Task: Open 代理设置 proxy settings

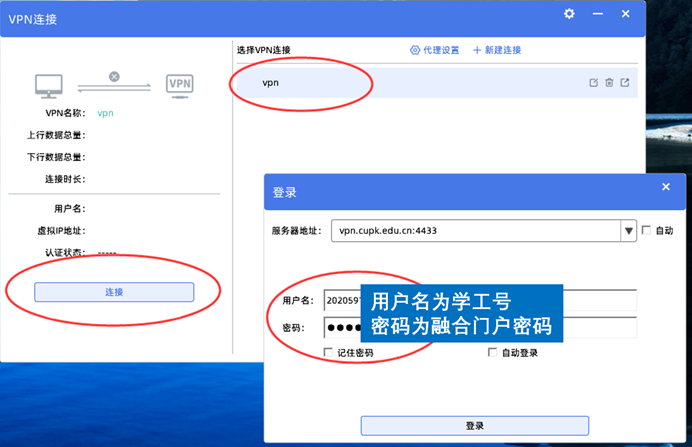Action: tap(434, 50)
